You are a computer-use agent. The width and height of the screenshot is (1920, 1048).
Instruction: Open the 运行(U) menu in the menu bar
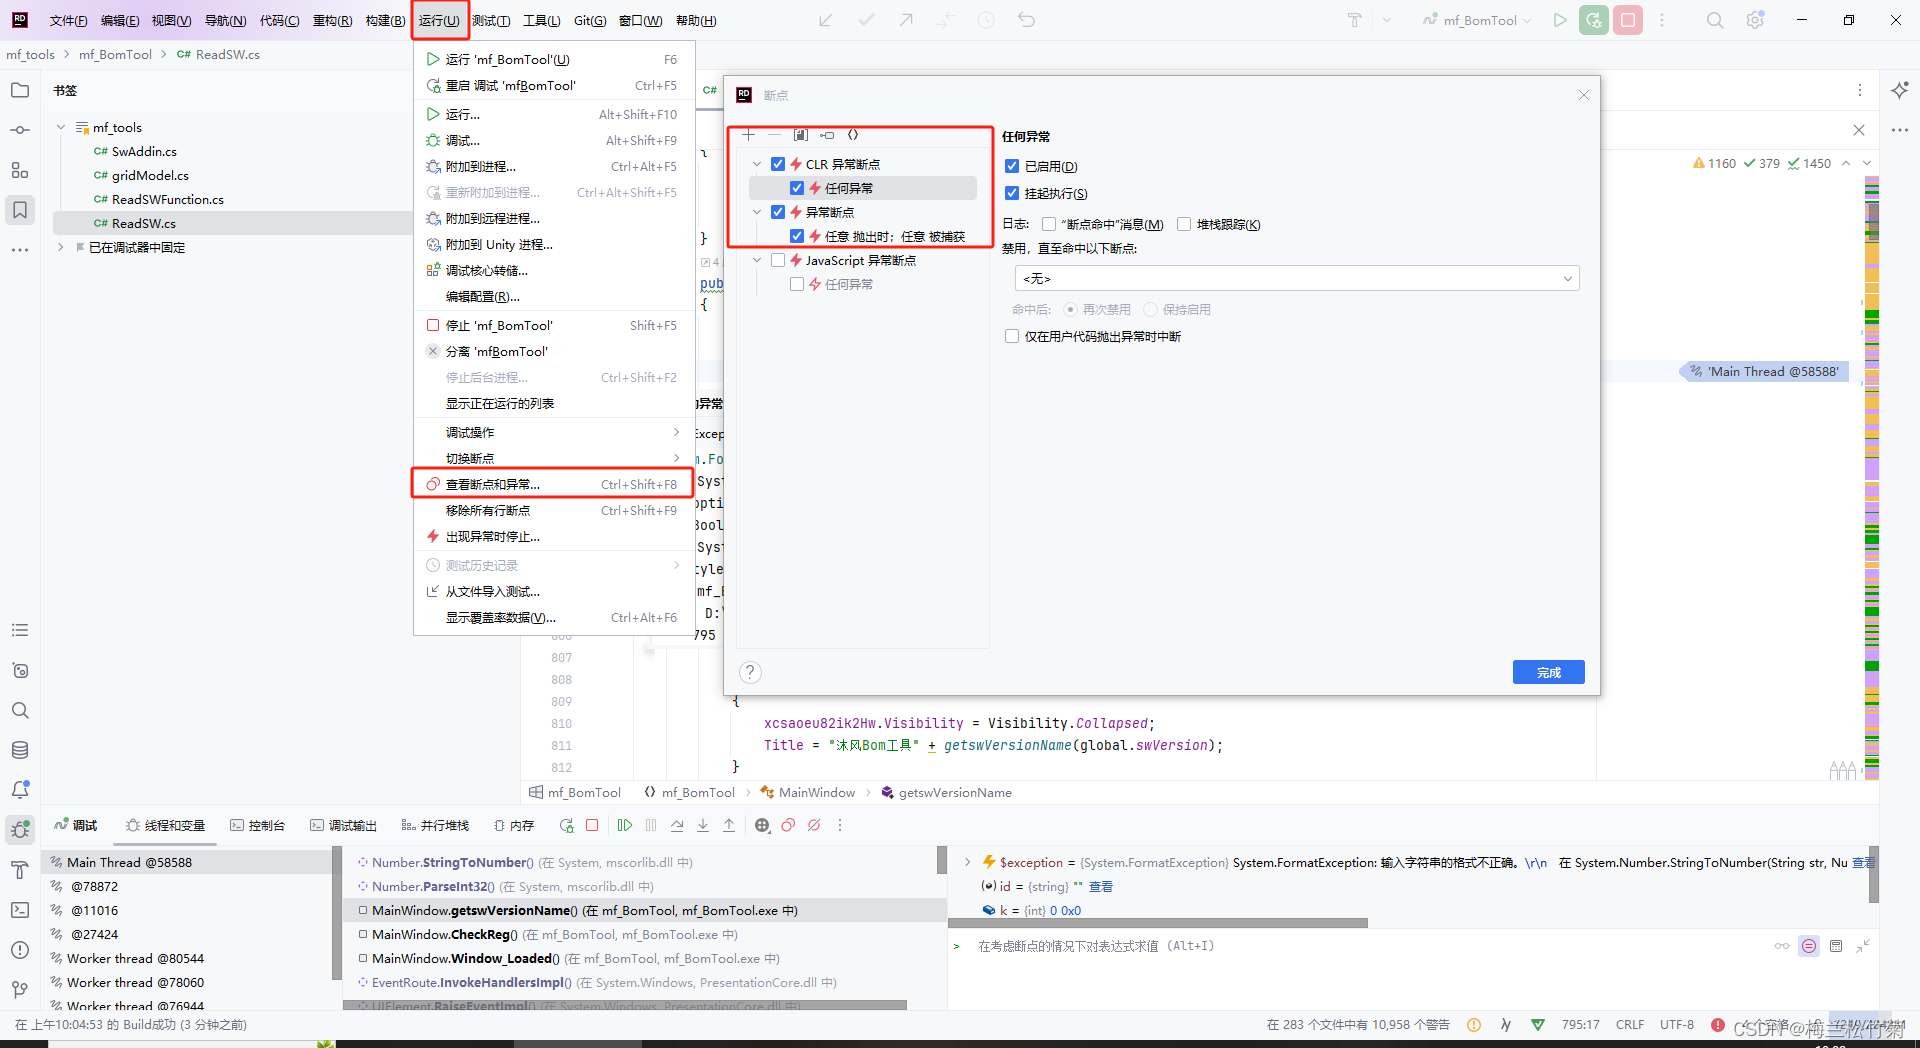[x=439, y=20]
